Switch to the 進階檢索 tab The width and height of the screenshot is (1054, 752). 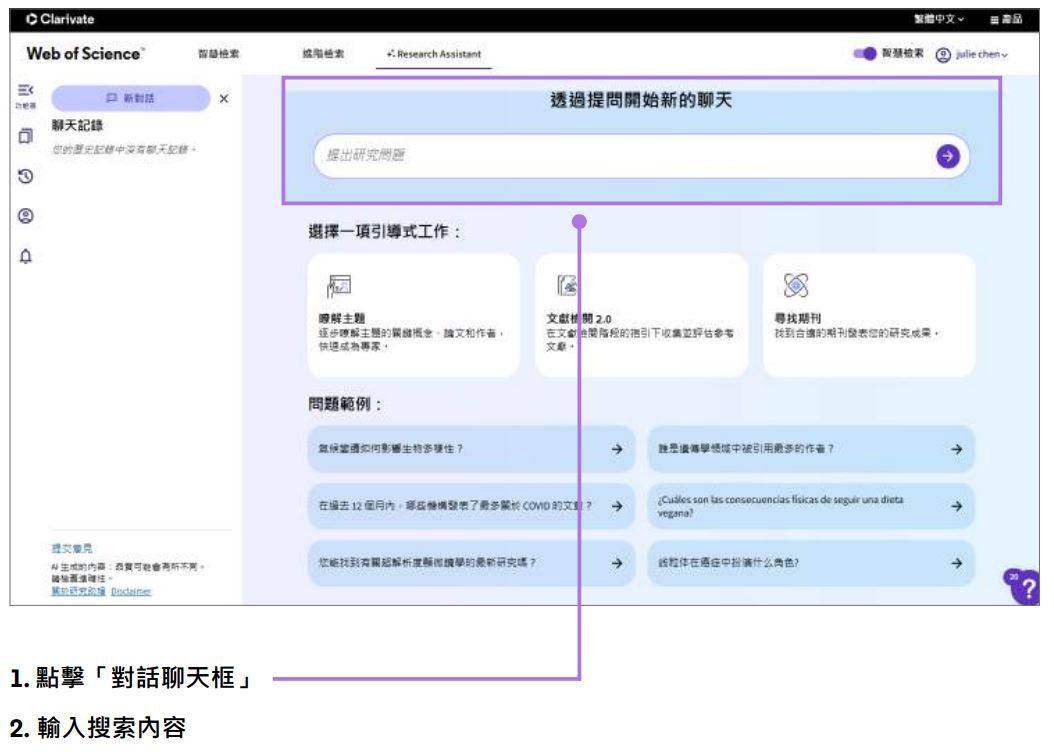(323, 54)
